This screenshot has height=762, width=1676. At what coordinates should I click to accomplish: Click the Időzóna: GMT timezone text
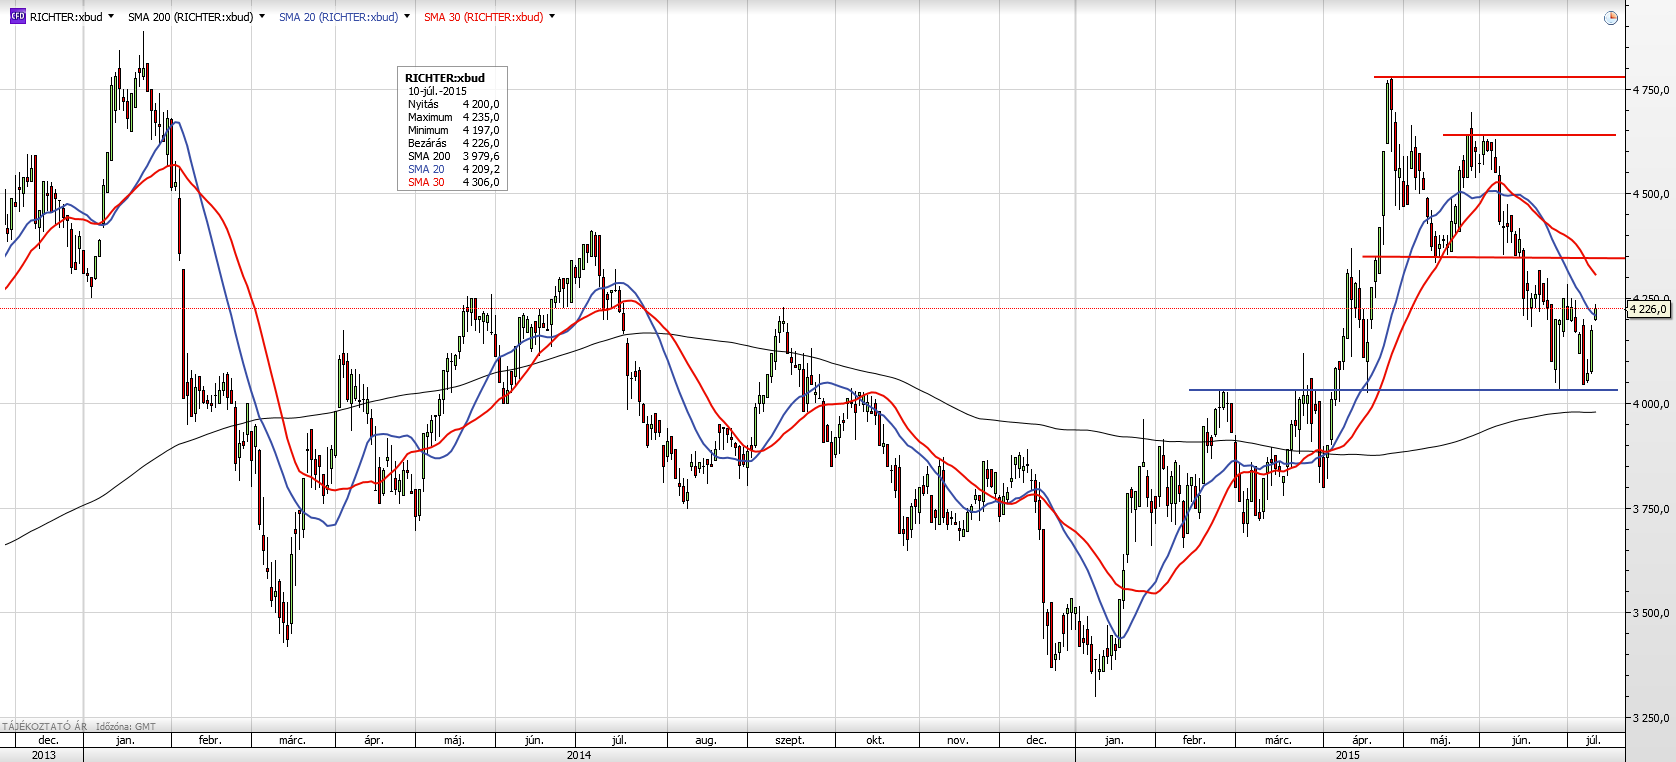coord(126,727)
